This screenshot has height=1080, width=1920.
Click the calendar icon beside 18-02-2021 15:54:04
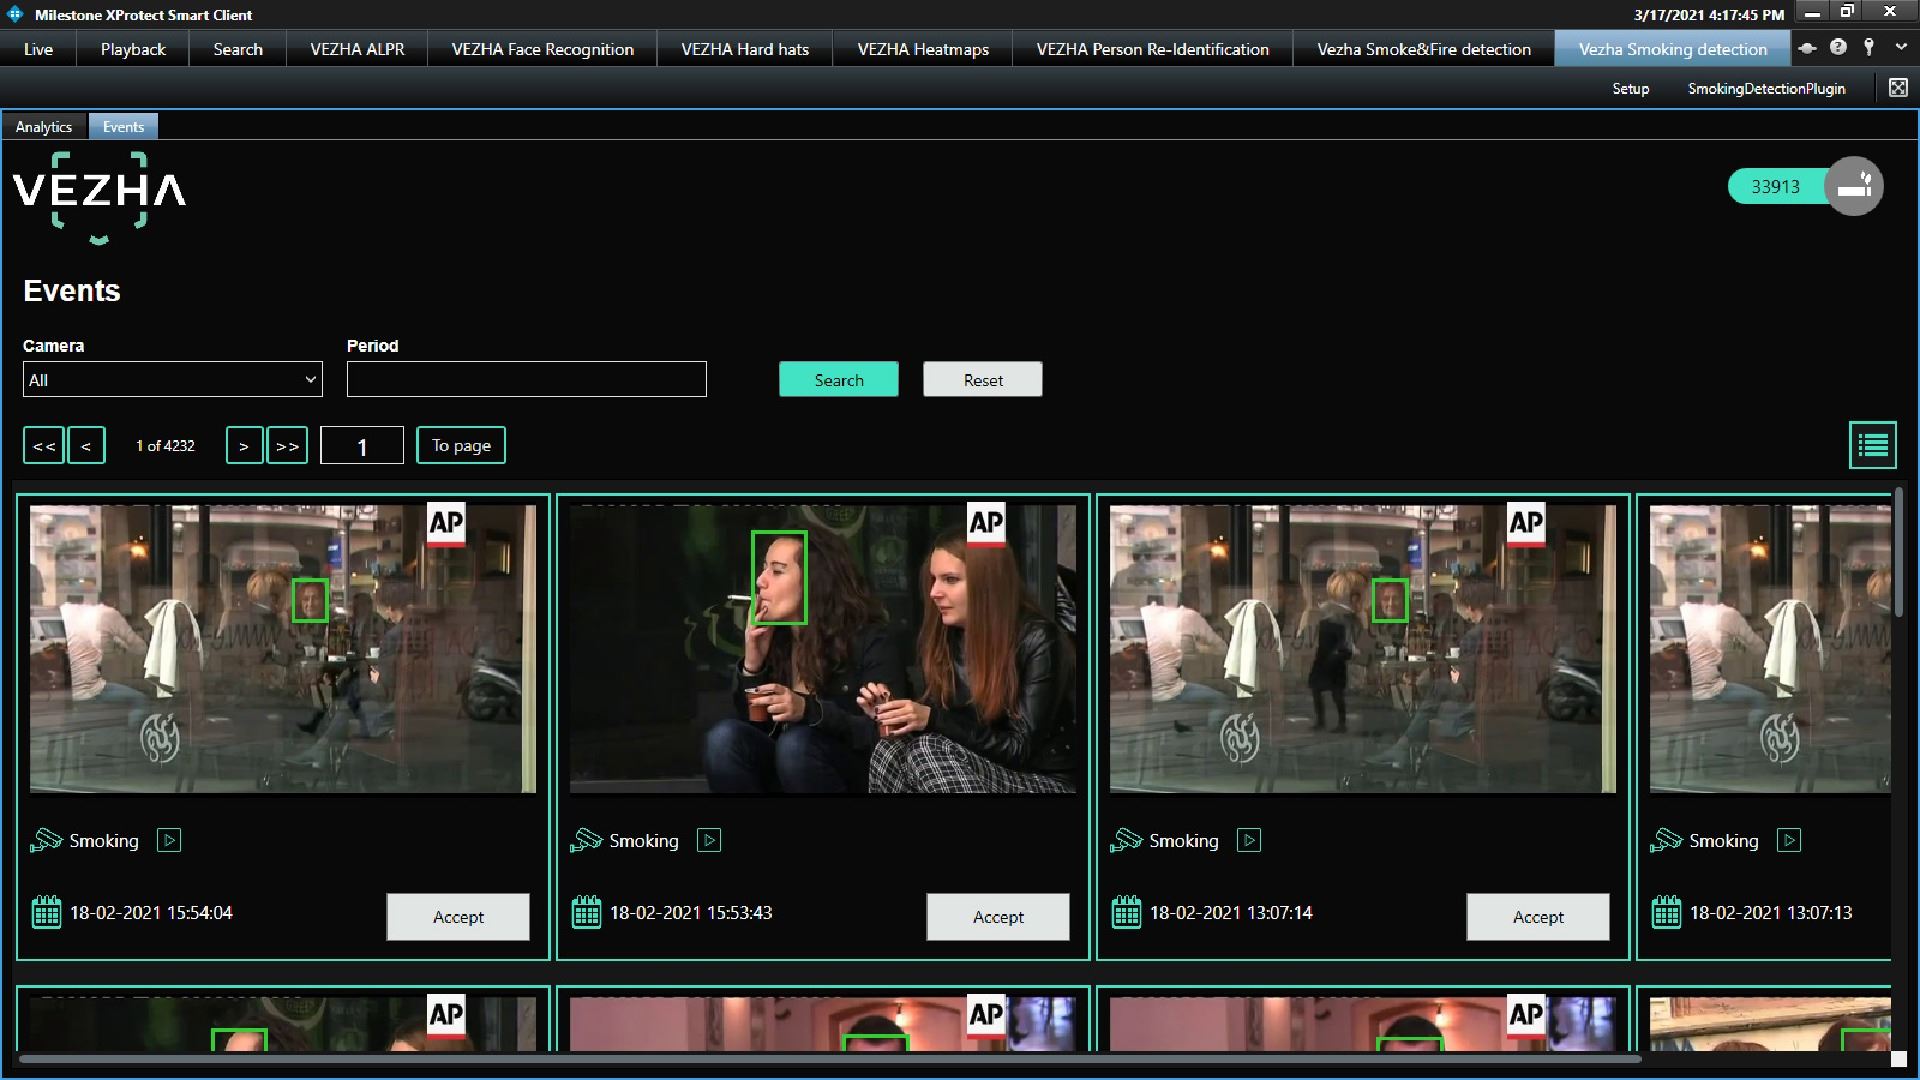[46, 912]
